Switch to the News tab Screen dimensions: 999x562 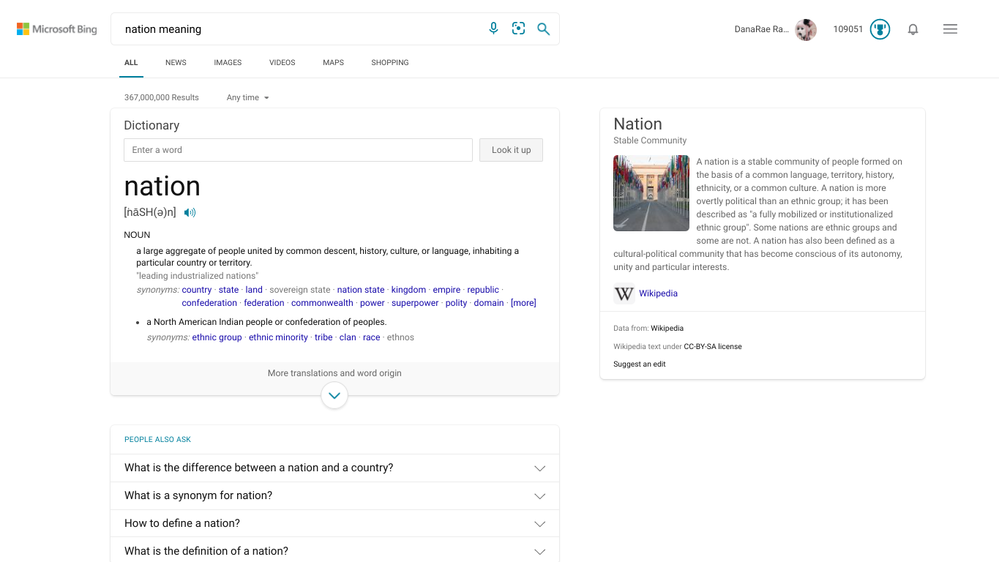176,63
